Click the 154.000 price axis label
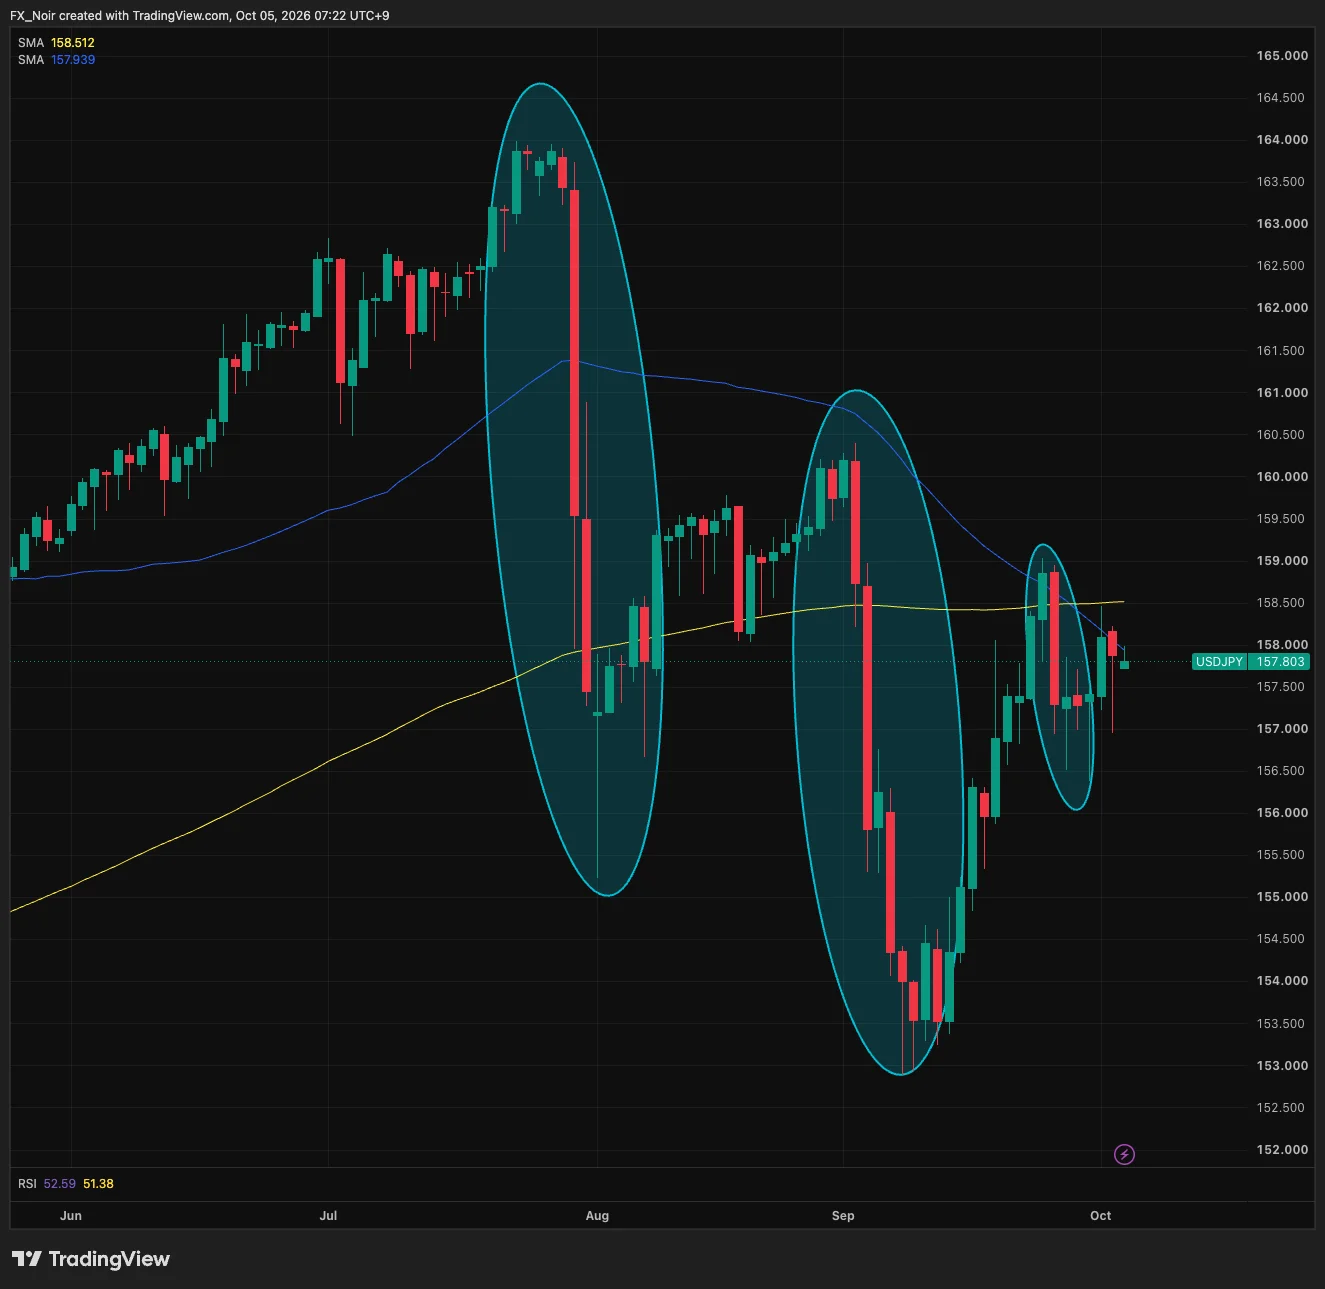 point(1282,981)
